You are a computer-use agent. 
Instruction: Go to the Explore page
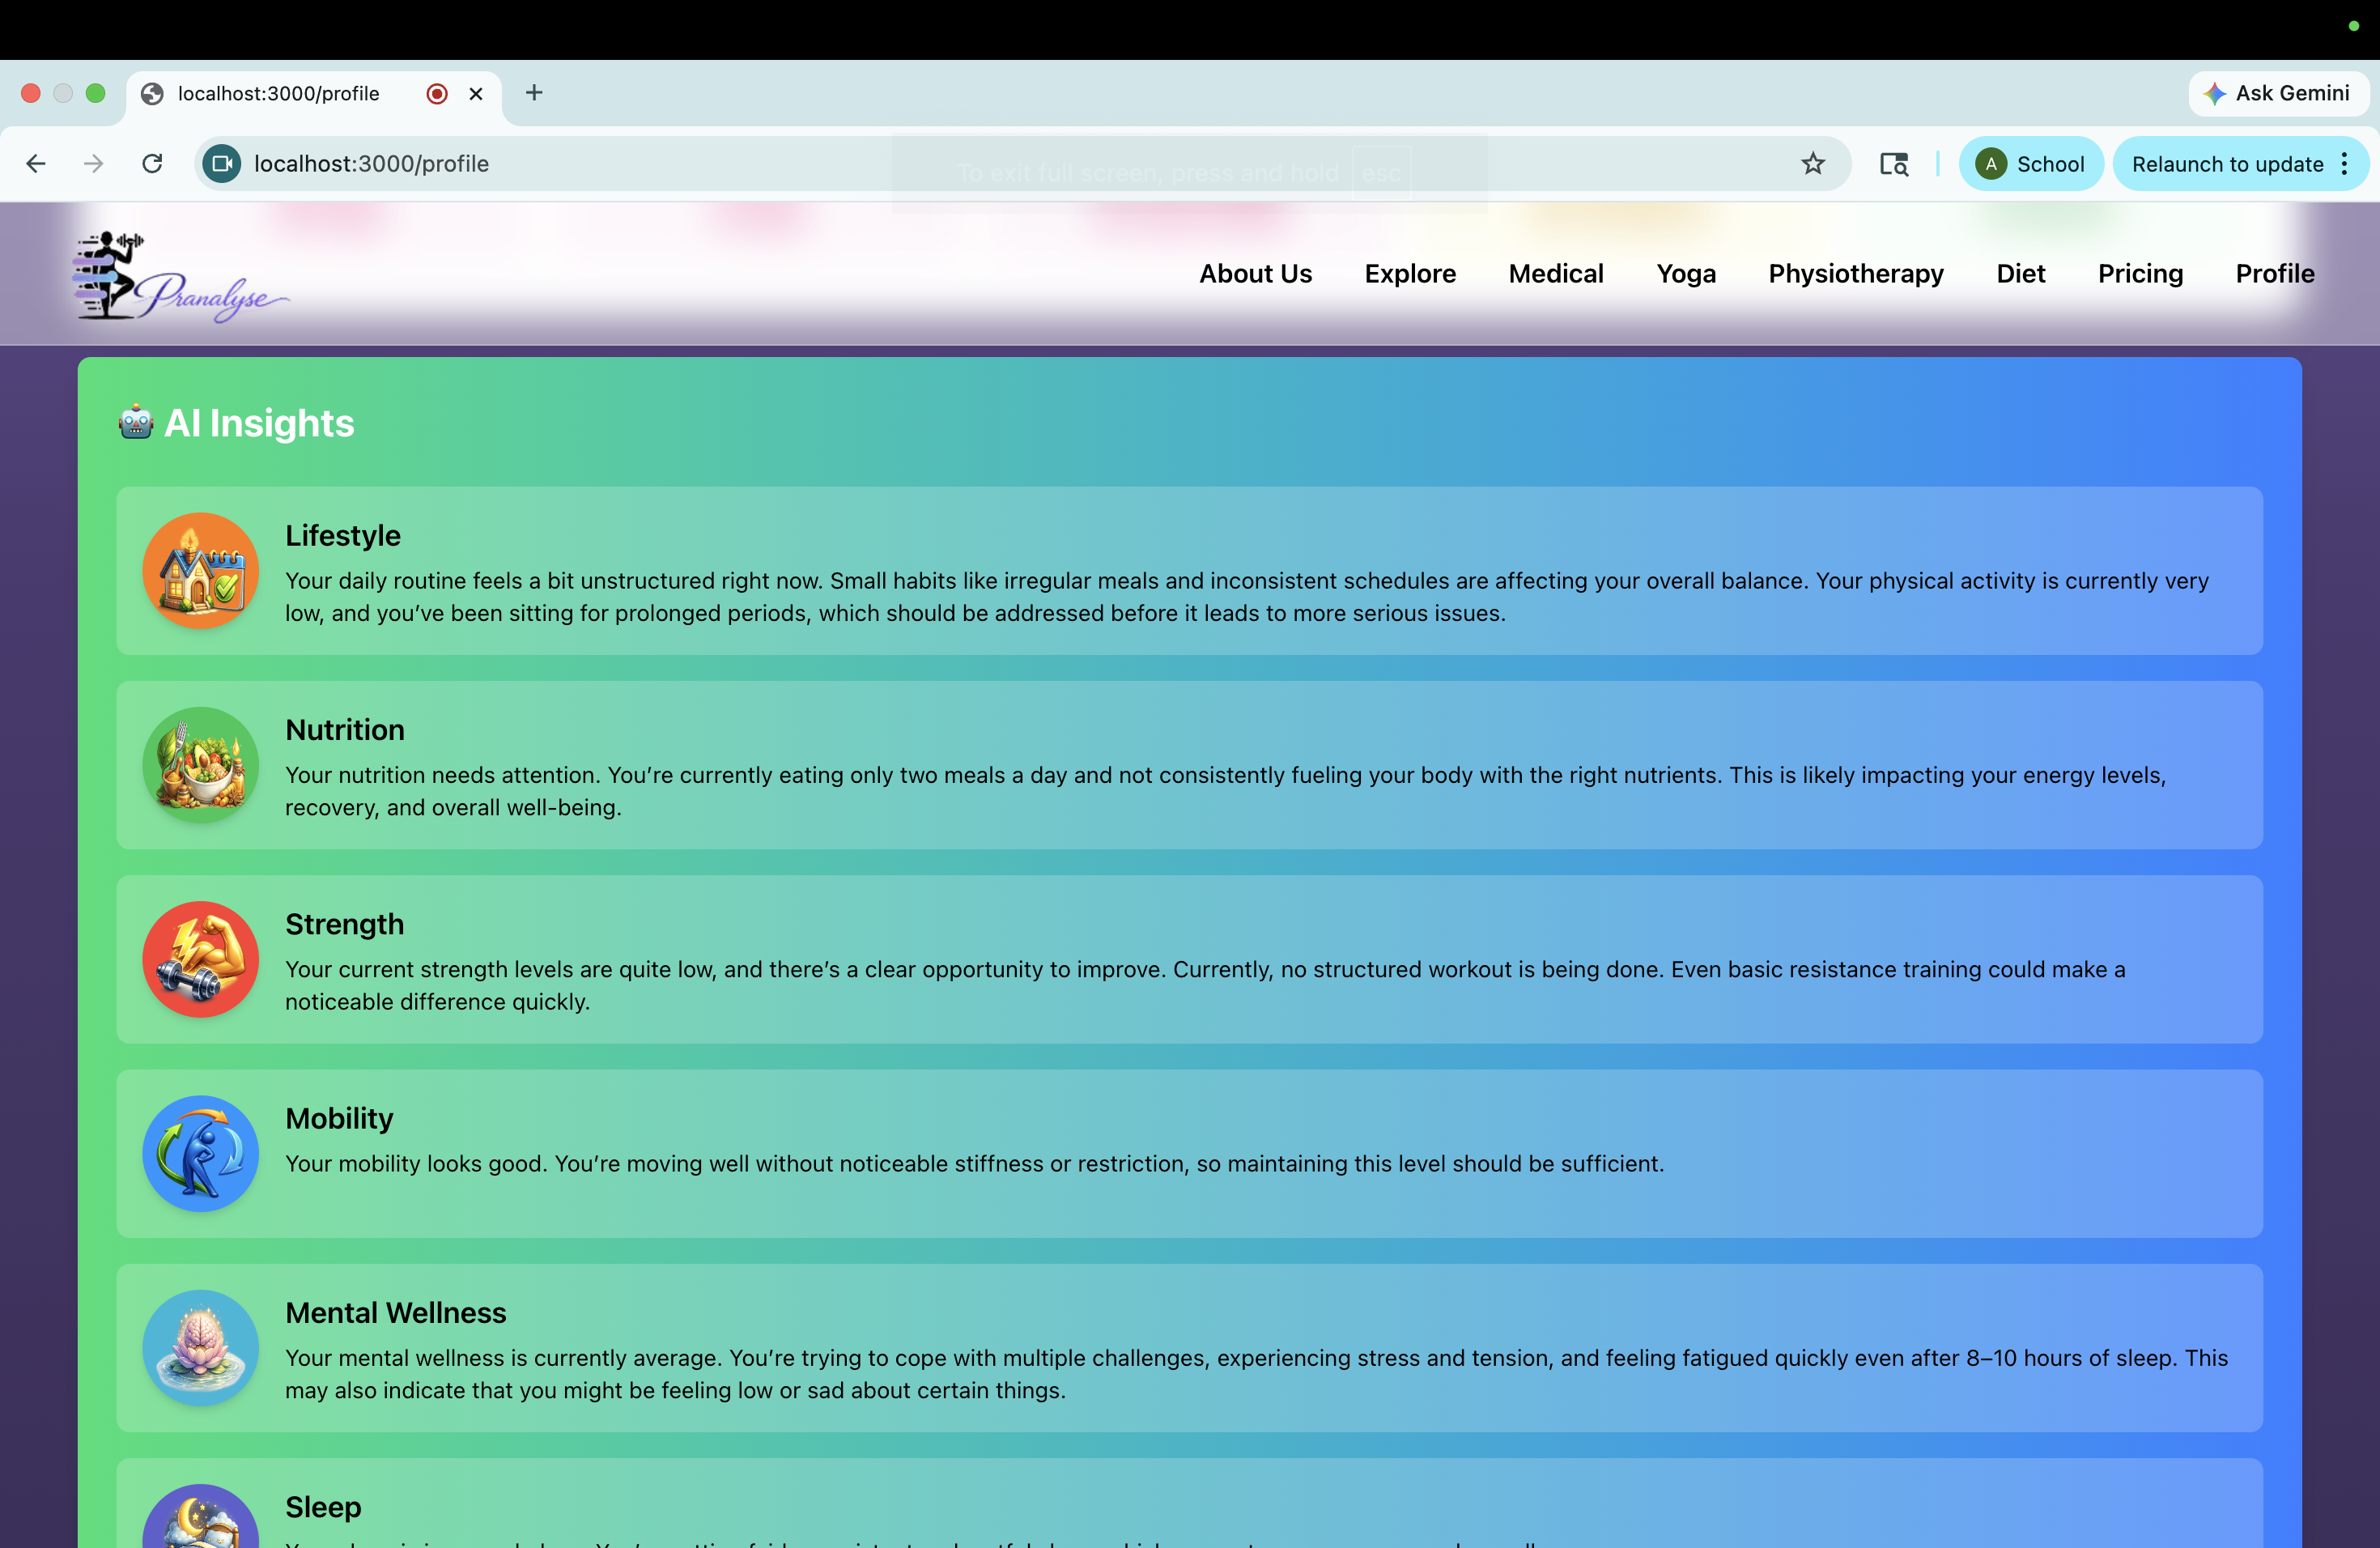(x=1410, y=274)
